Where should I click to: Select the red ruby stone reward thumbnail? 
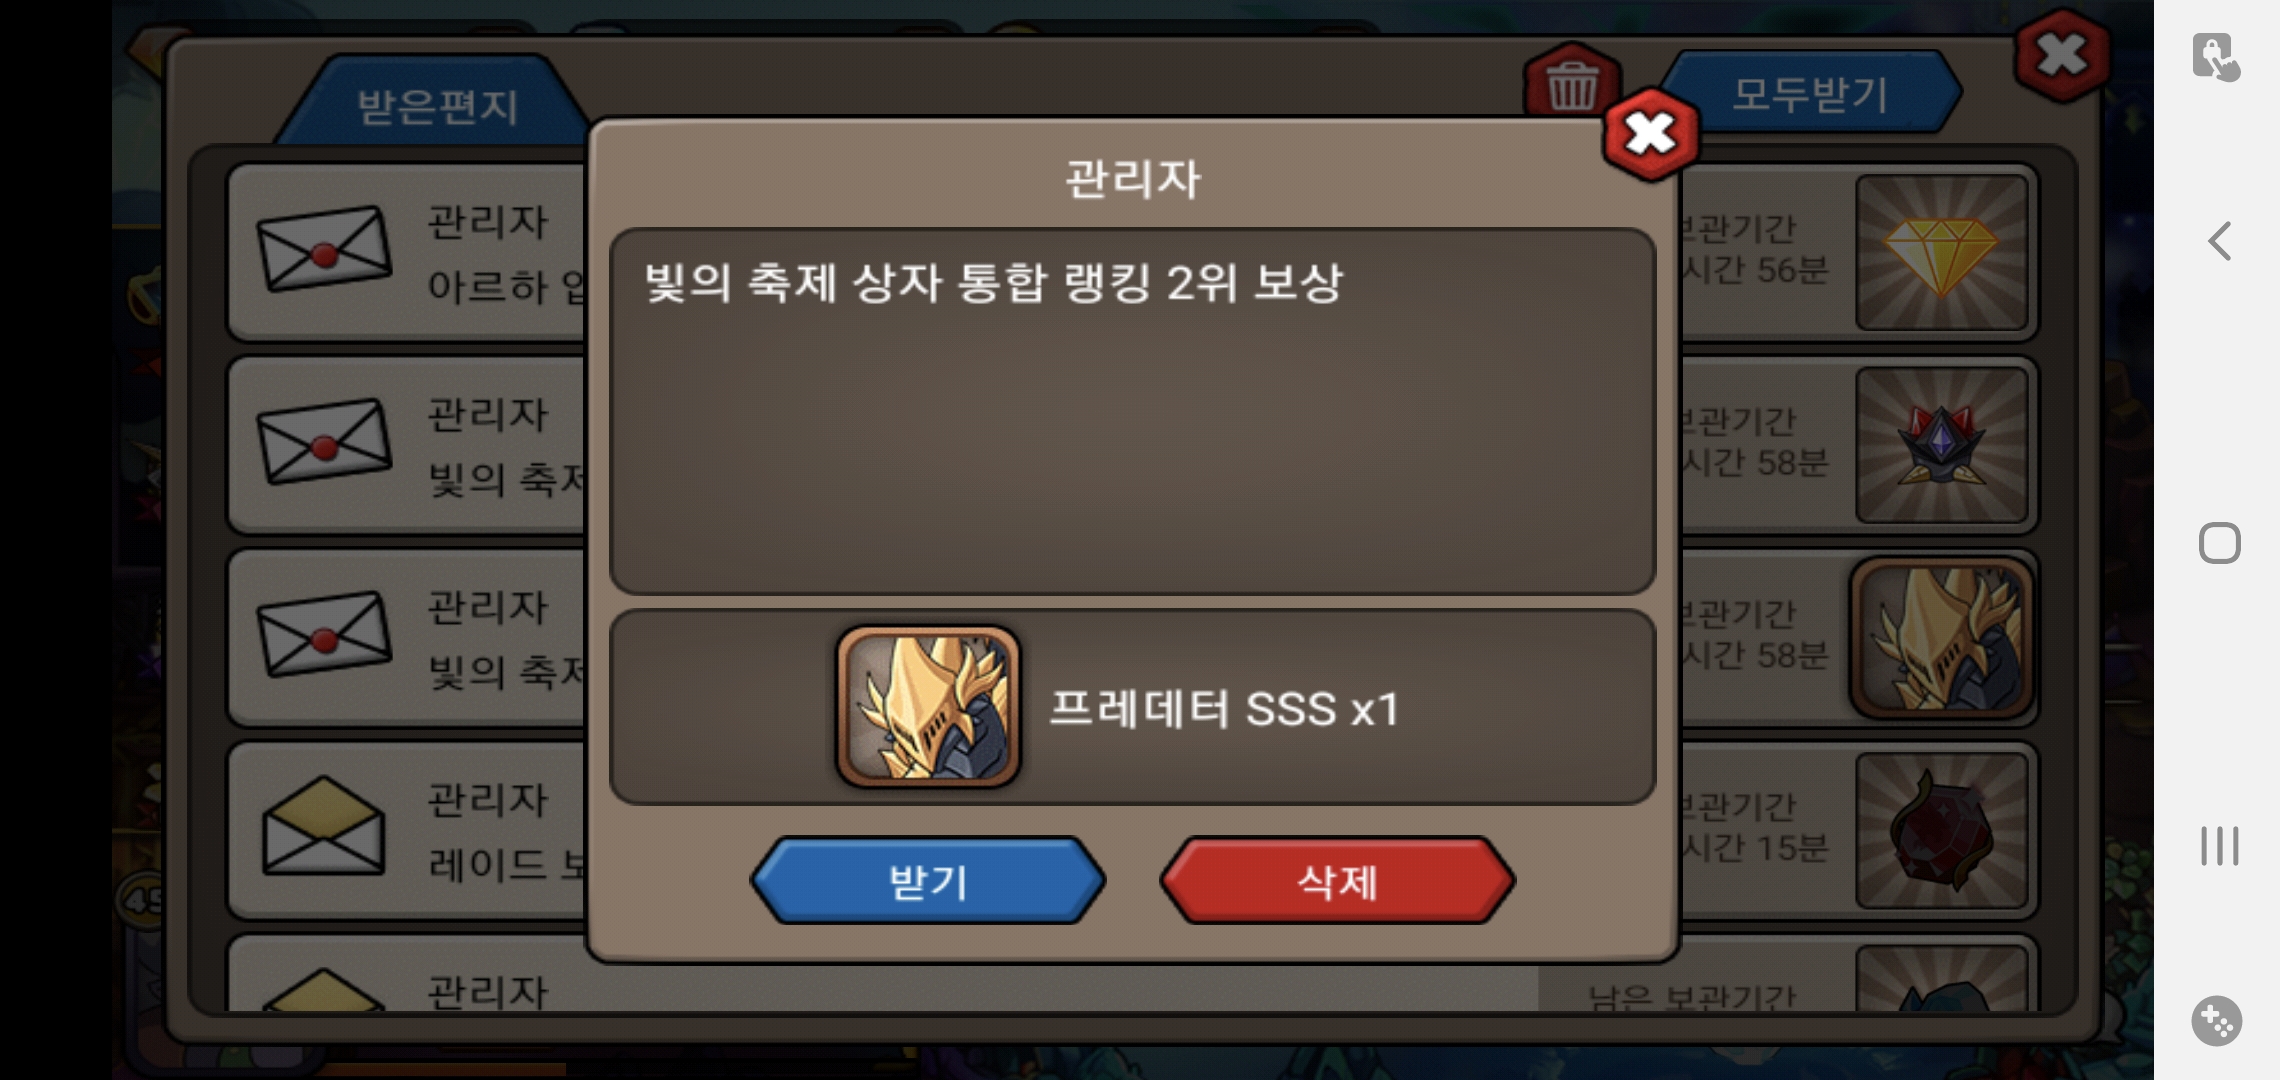[1941, 831]
